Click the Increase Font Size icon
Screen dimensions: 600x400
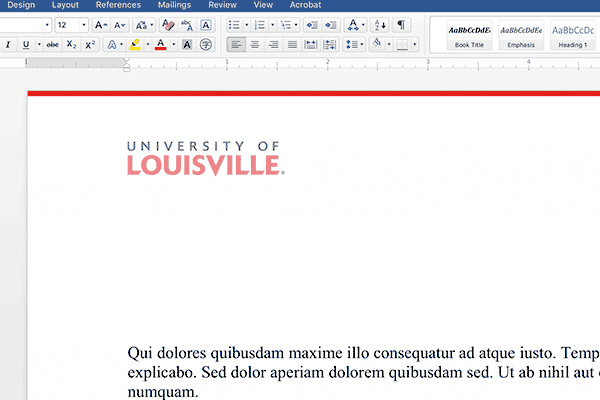point(101,25)
